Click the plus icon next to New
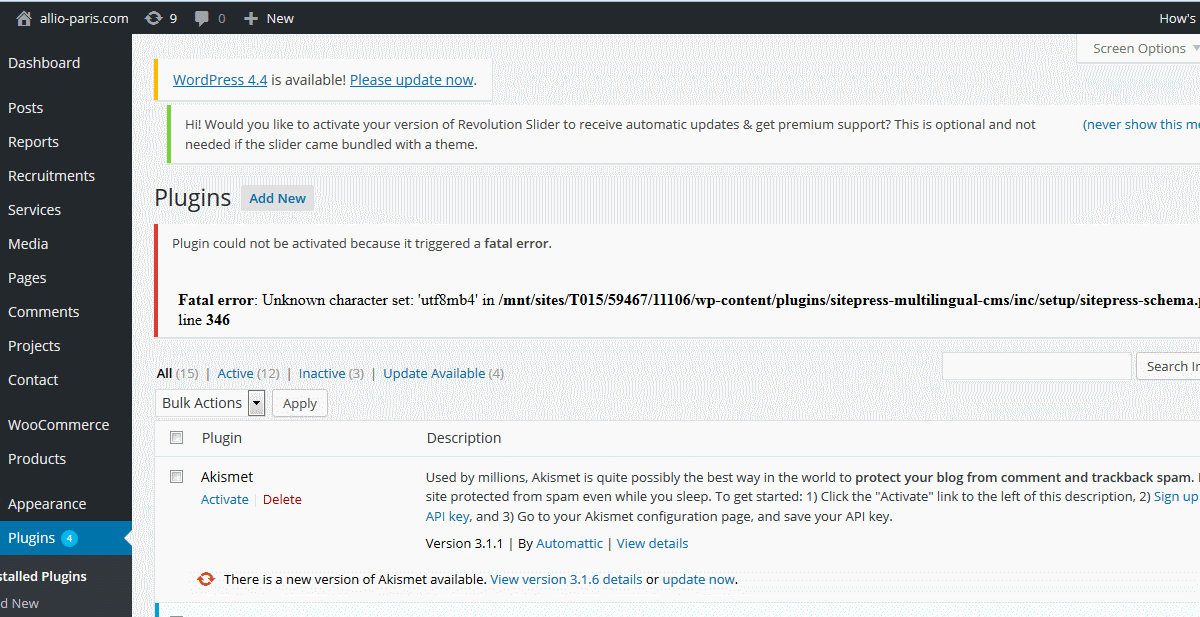Image resolution: width=1200 pixels, height=617 pixels. pos(251,18)
